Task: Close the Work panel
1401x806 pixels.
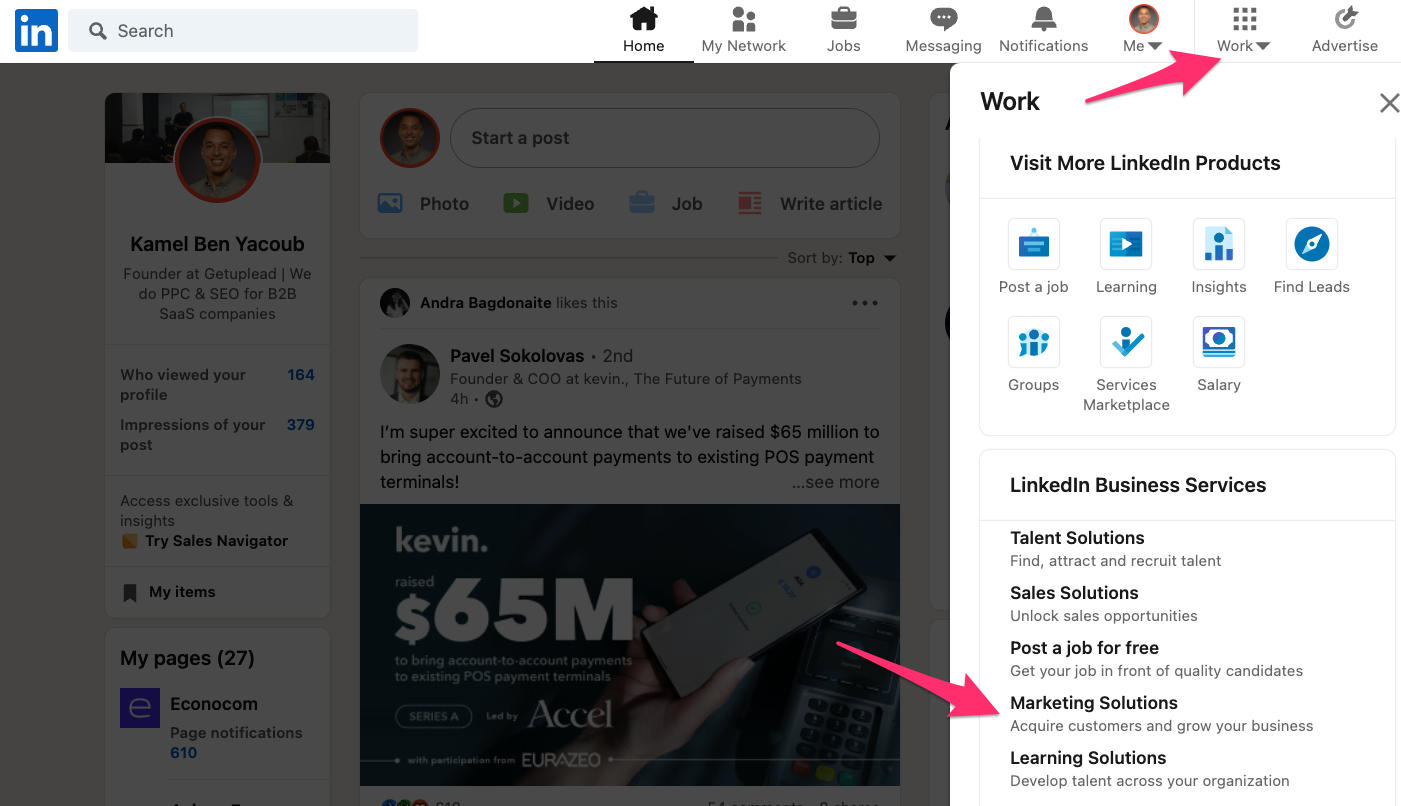Action: (1389, 102)
